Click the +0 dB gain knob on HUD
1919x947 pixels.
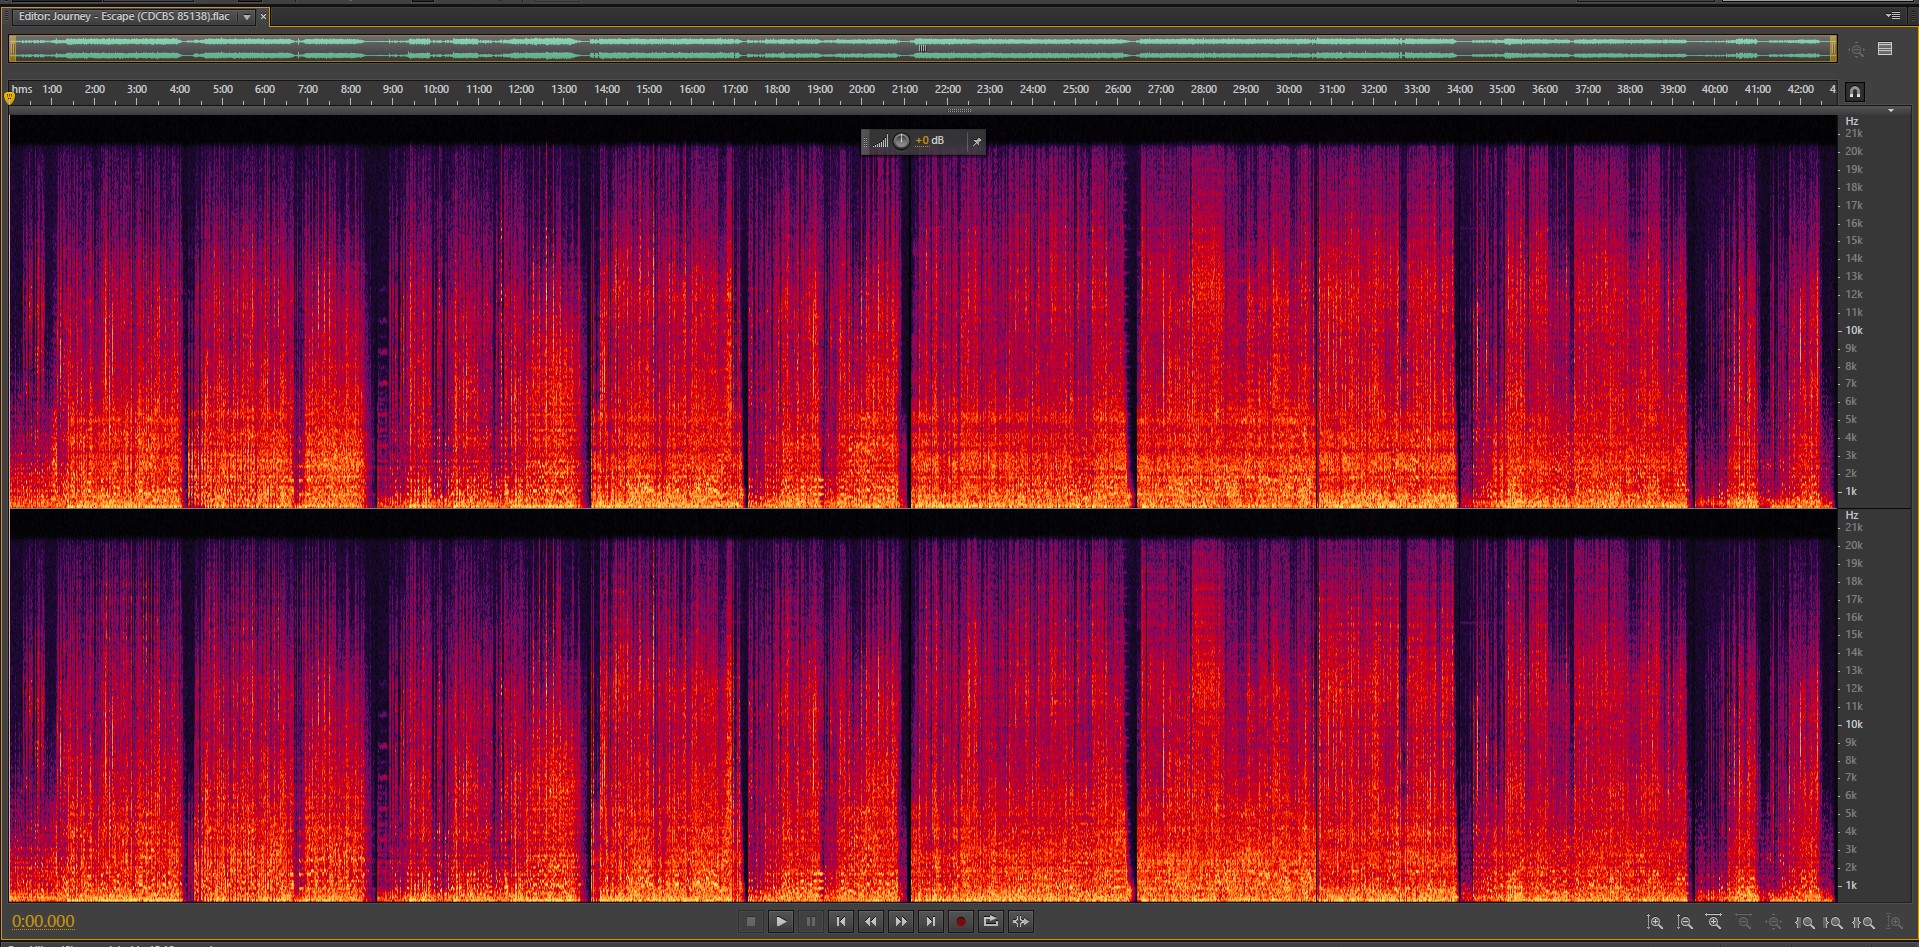[x=901, y=141]
